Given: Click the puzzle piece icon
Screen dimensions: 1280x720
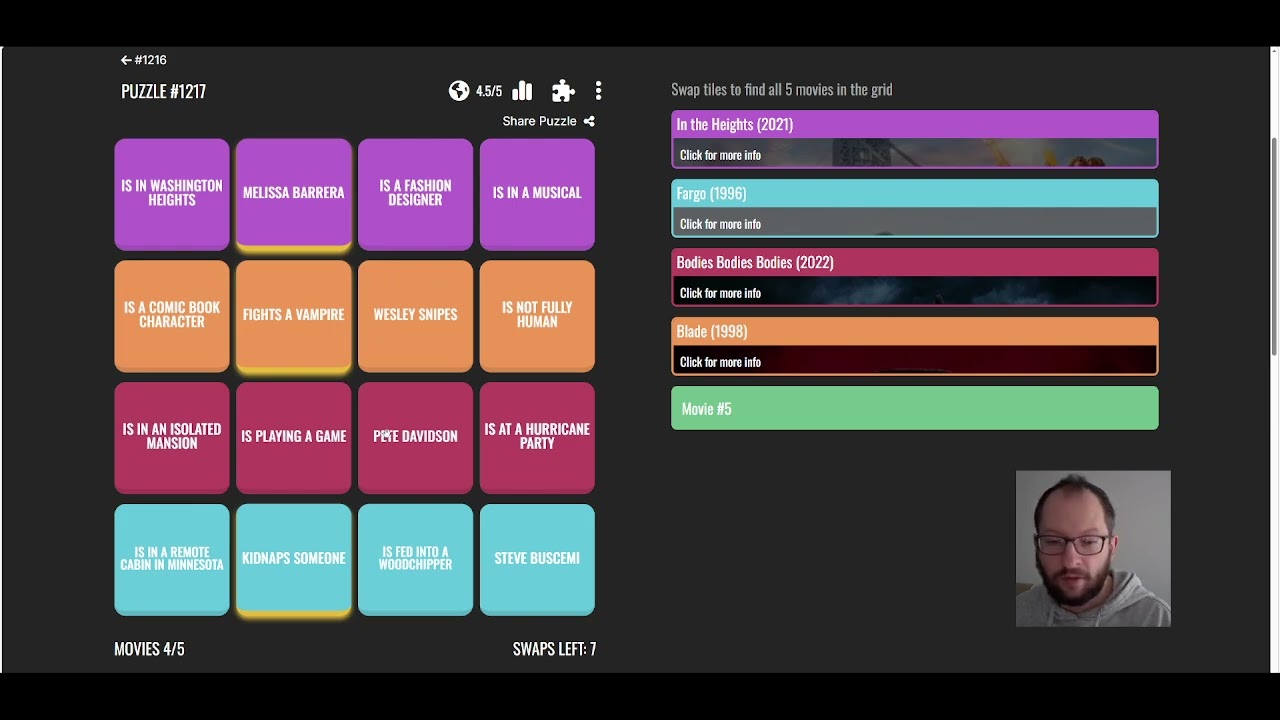Looking at the screenshot, I should pos(563,91).
